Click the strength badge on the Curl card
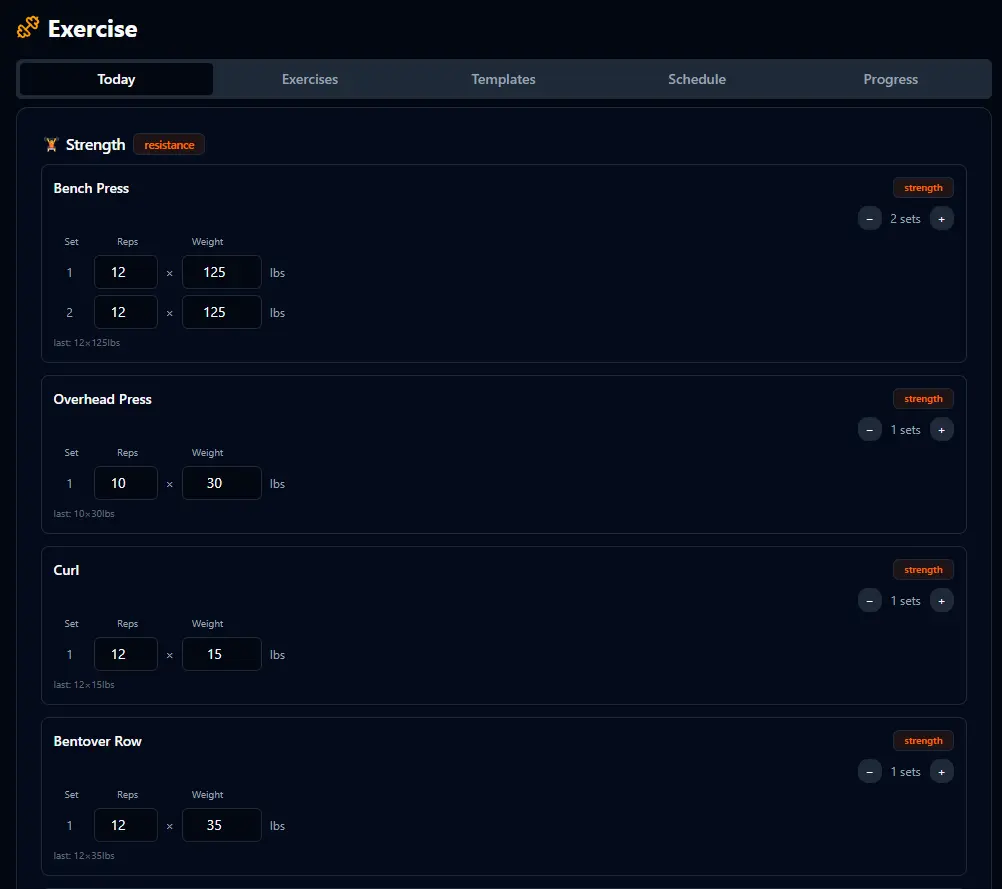 coord(923,569)
